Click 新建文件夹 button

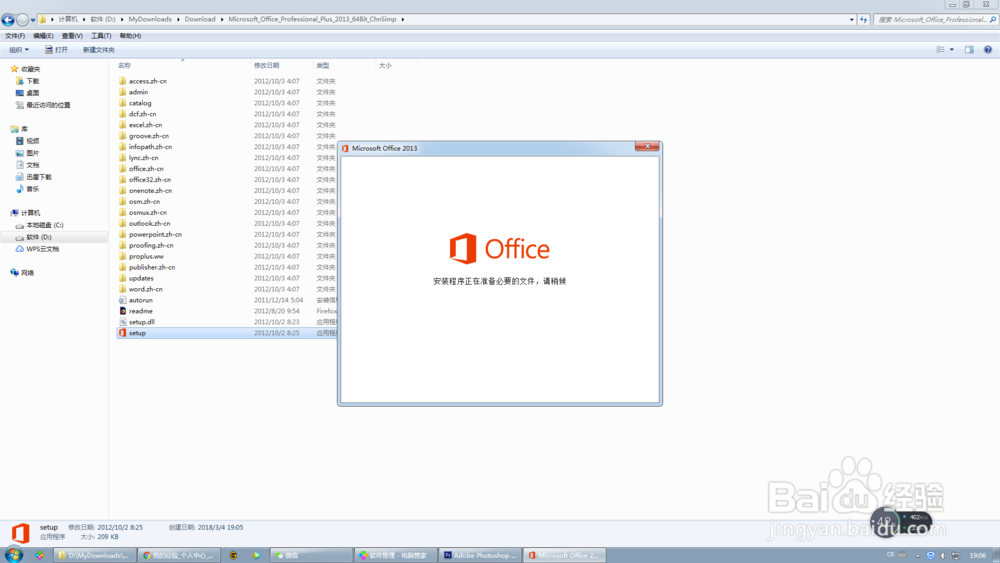98,50
